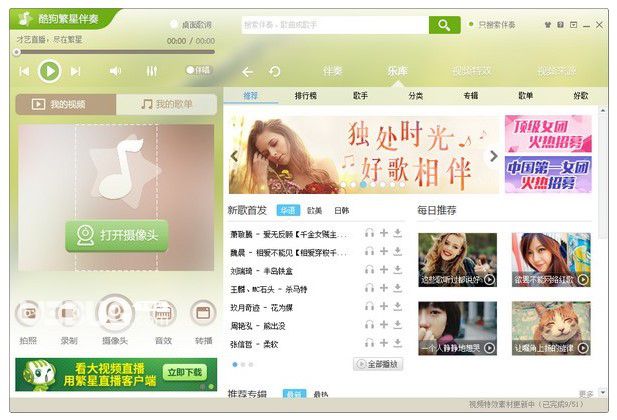Switch to the 伴奏 main tab
The image size is (617, 420).
pyautogui.click(x=332, y=71)
